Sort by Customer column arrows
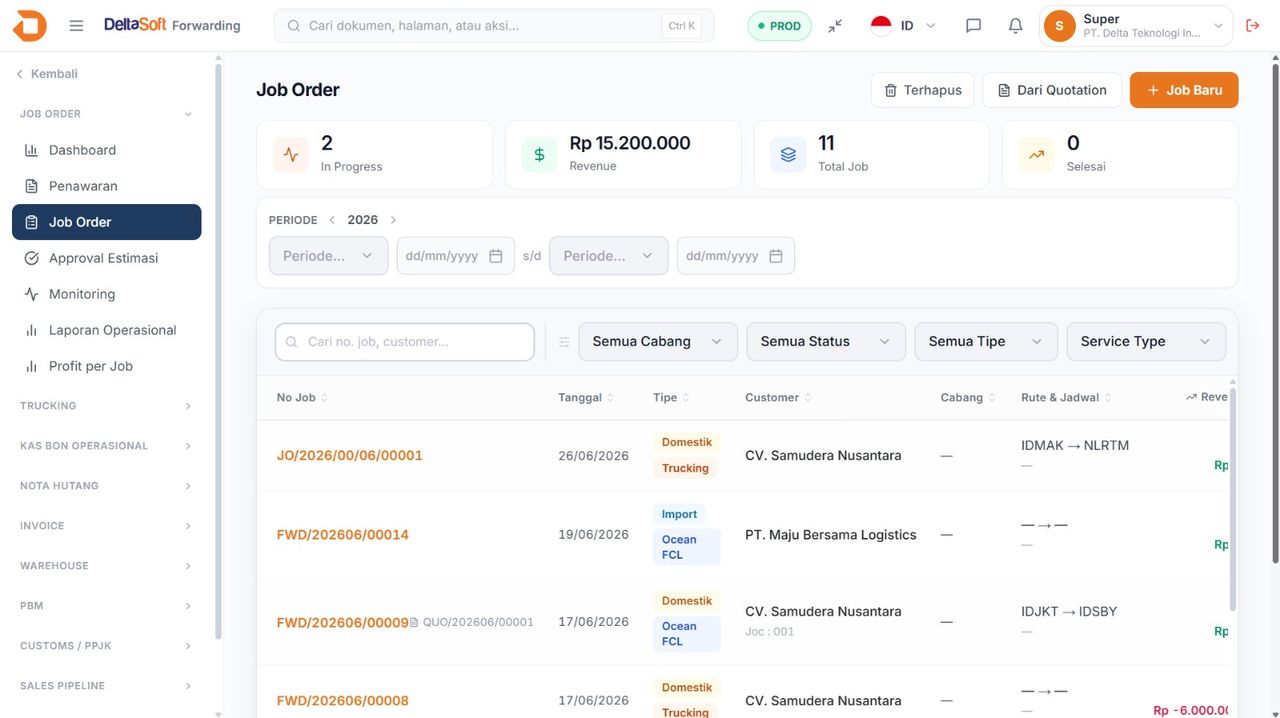Screen dimensions: 1280x718 pos(807,398)
